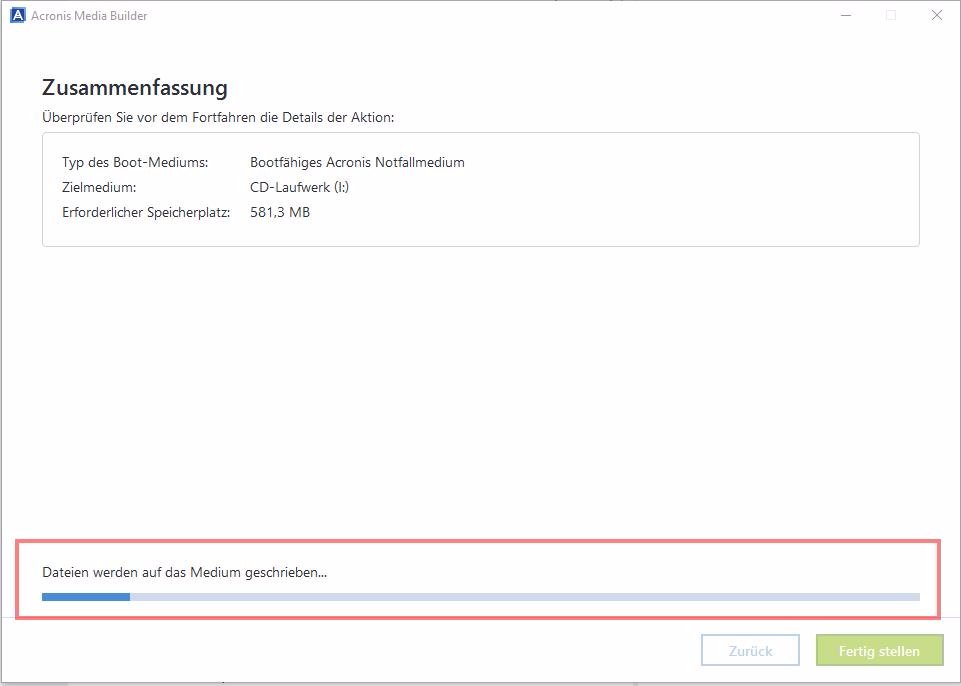Viewport: 961px width, 686px height.
Task: Click the Acronis logo icon in title bar
Action: pos(18,15)
